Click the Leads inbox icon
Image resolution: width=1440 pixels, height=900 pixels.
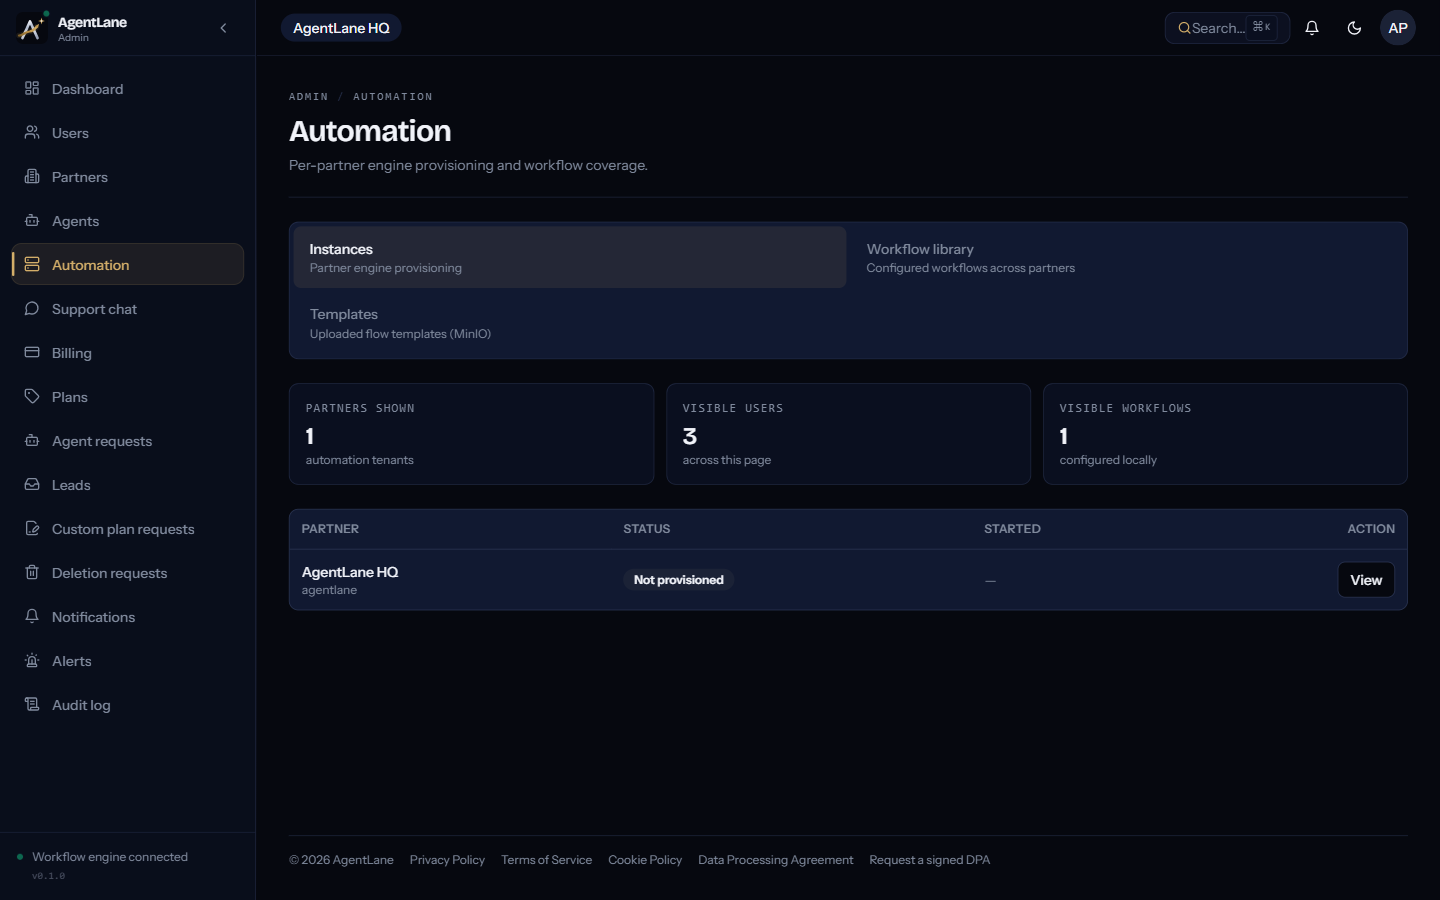pos(32,485)
